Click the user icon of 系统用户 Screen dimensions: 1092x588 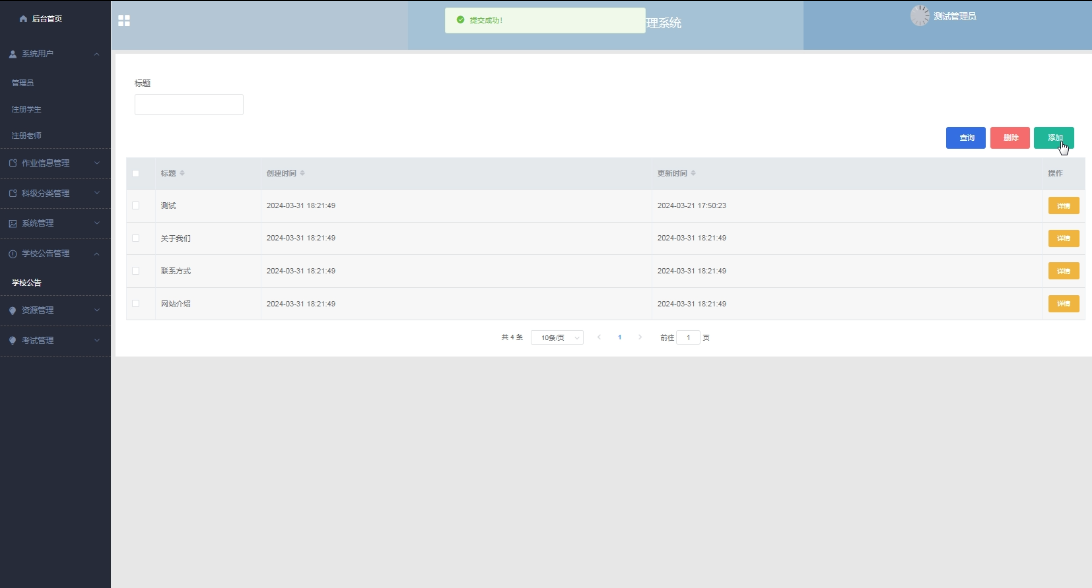pos(13,54)
